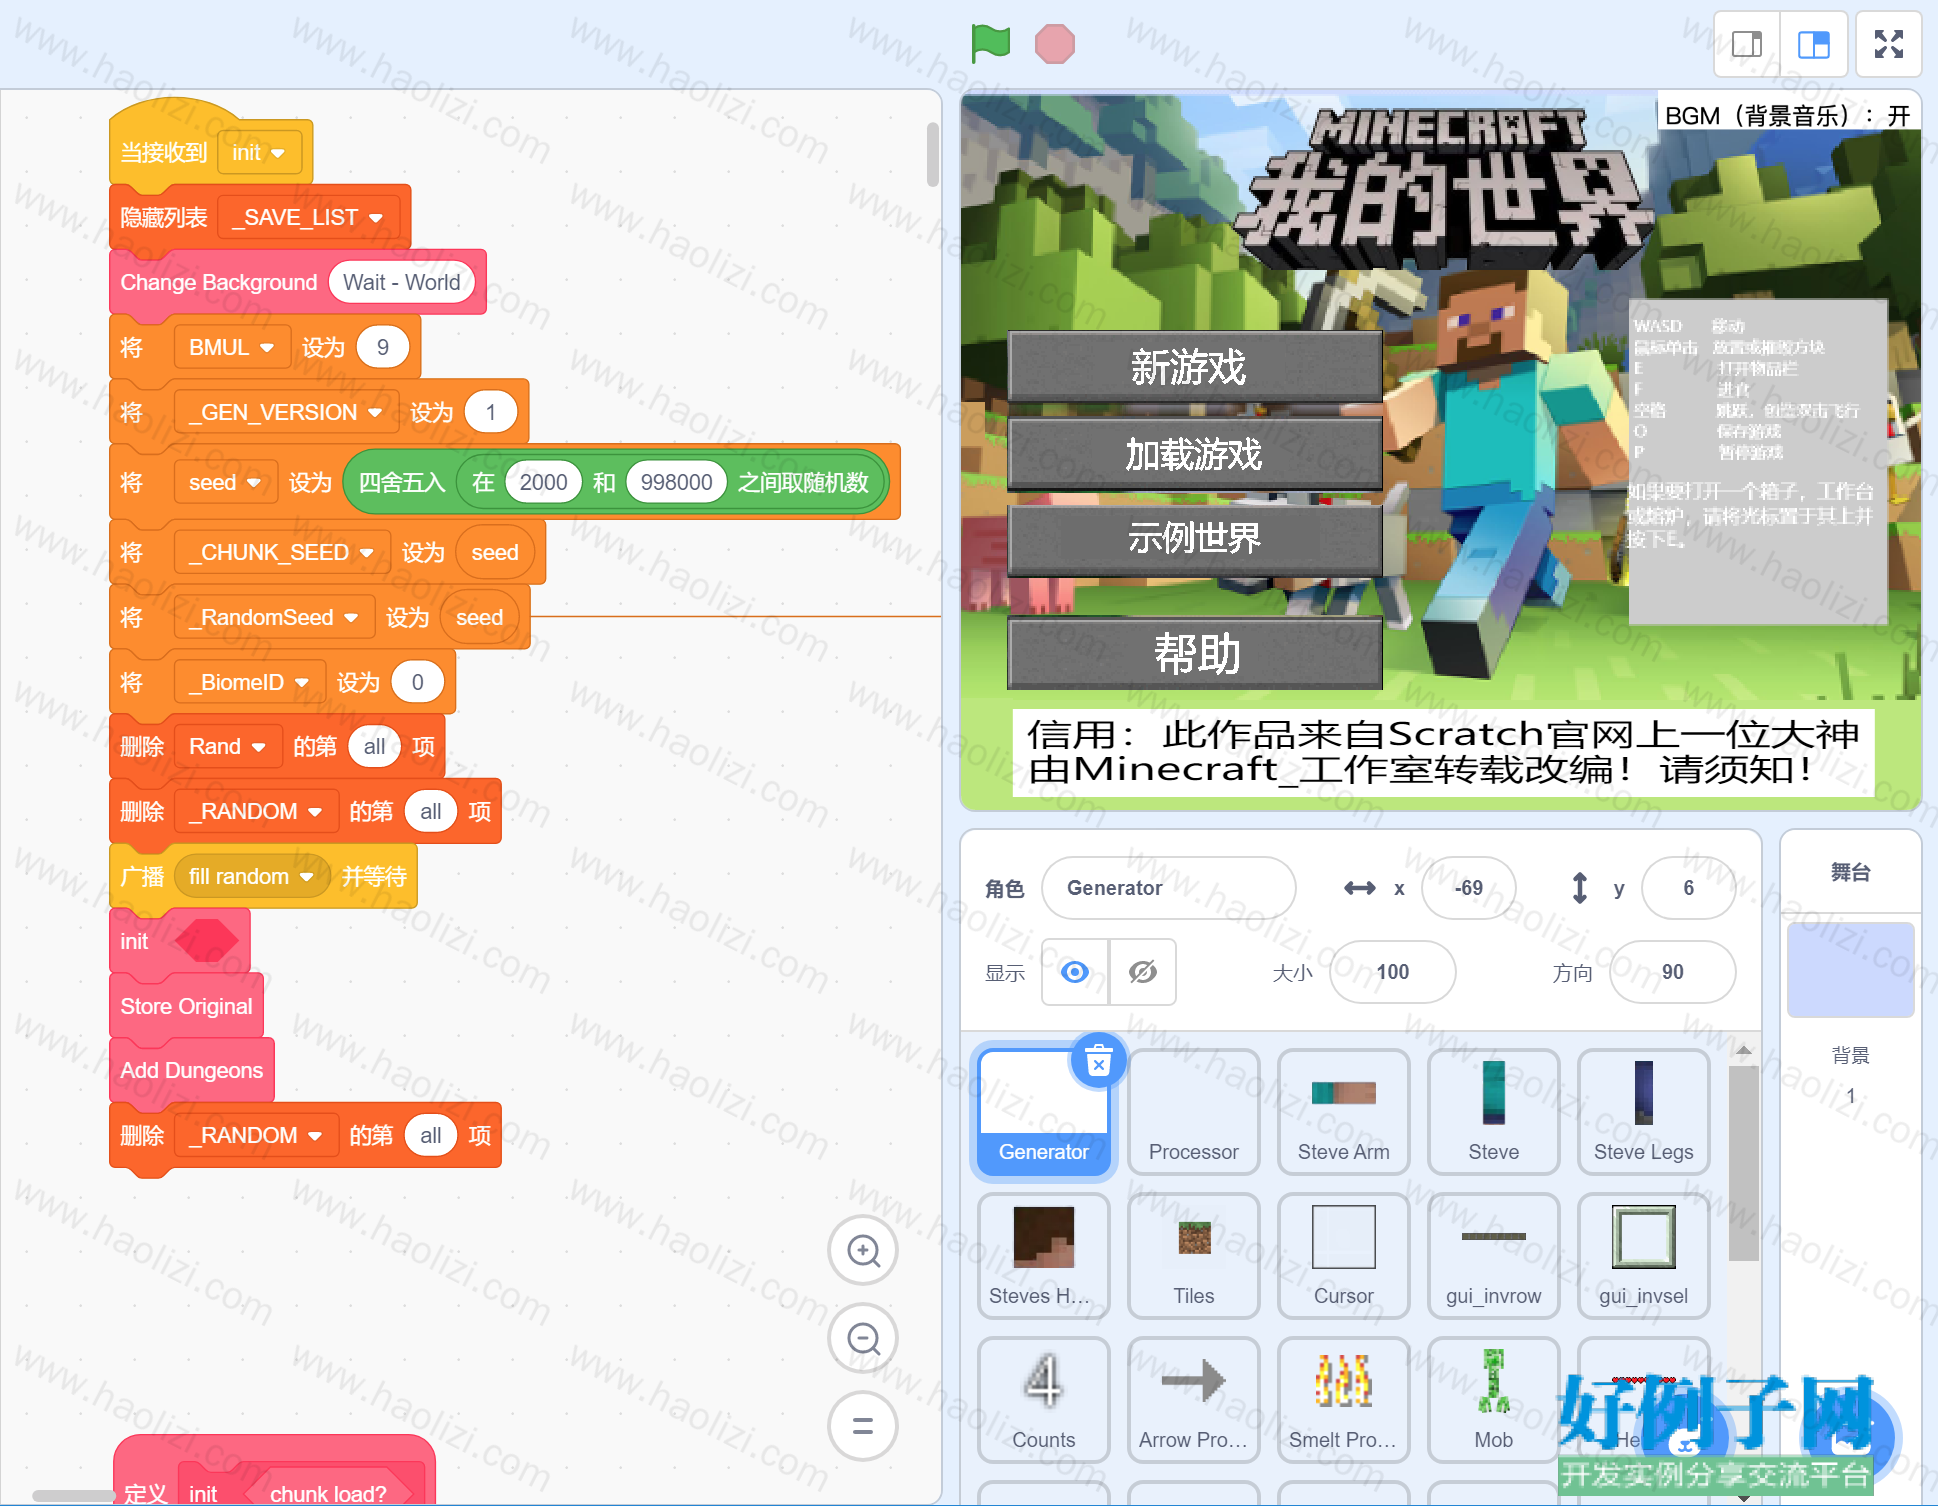This screenshot has height=1506, width=1938.
Task: Open the seed variable dropdown
Action: 225,482
